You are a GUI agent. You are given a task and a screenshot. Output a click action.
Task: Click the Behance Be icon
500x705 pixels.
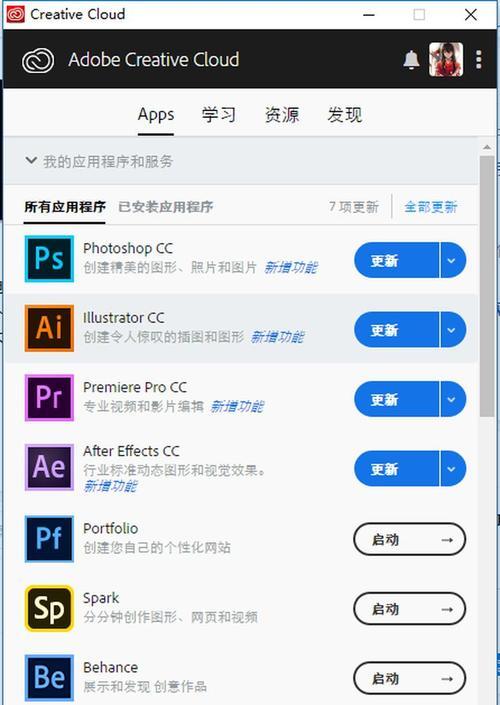coord(49,678)
